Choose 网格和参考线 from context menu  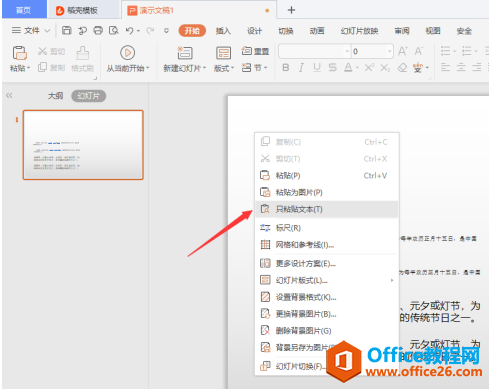coord(327,245)
